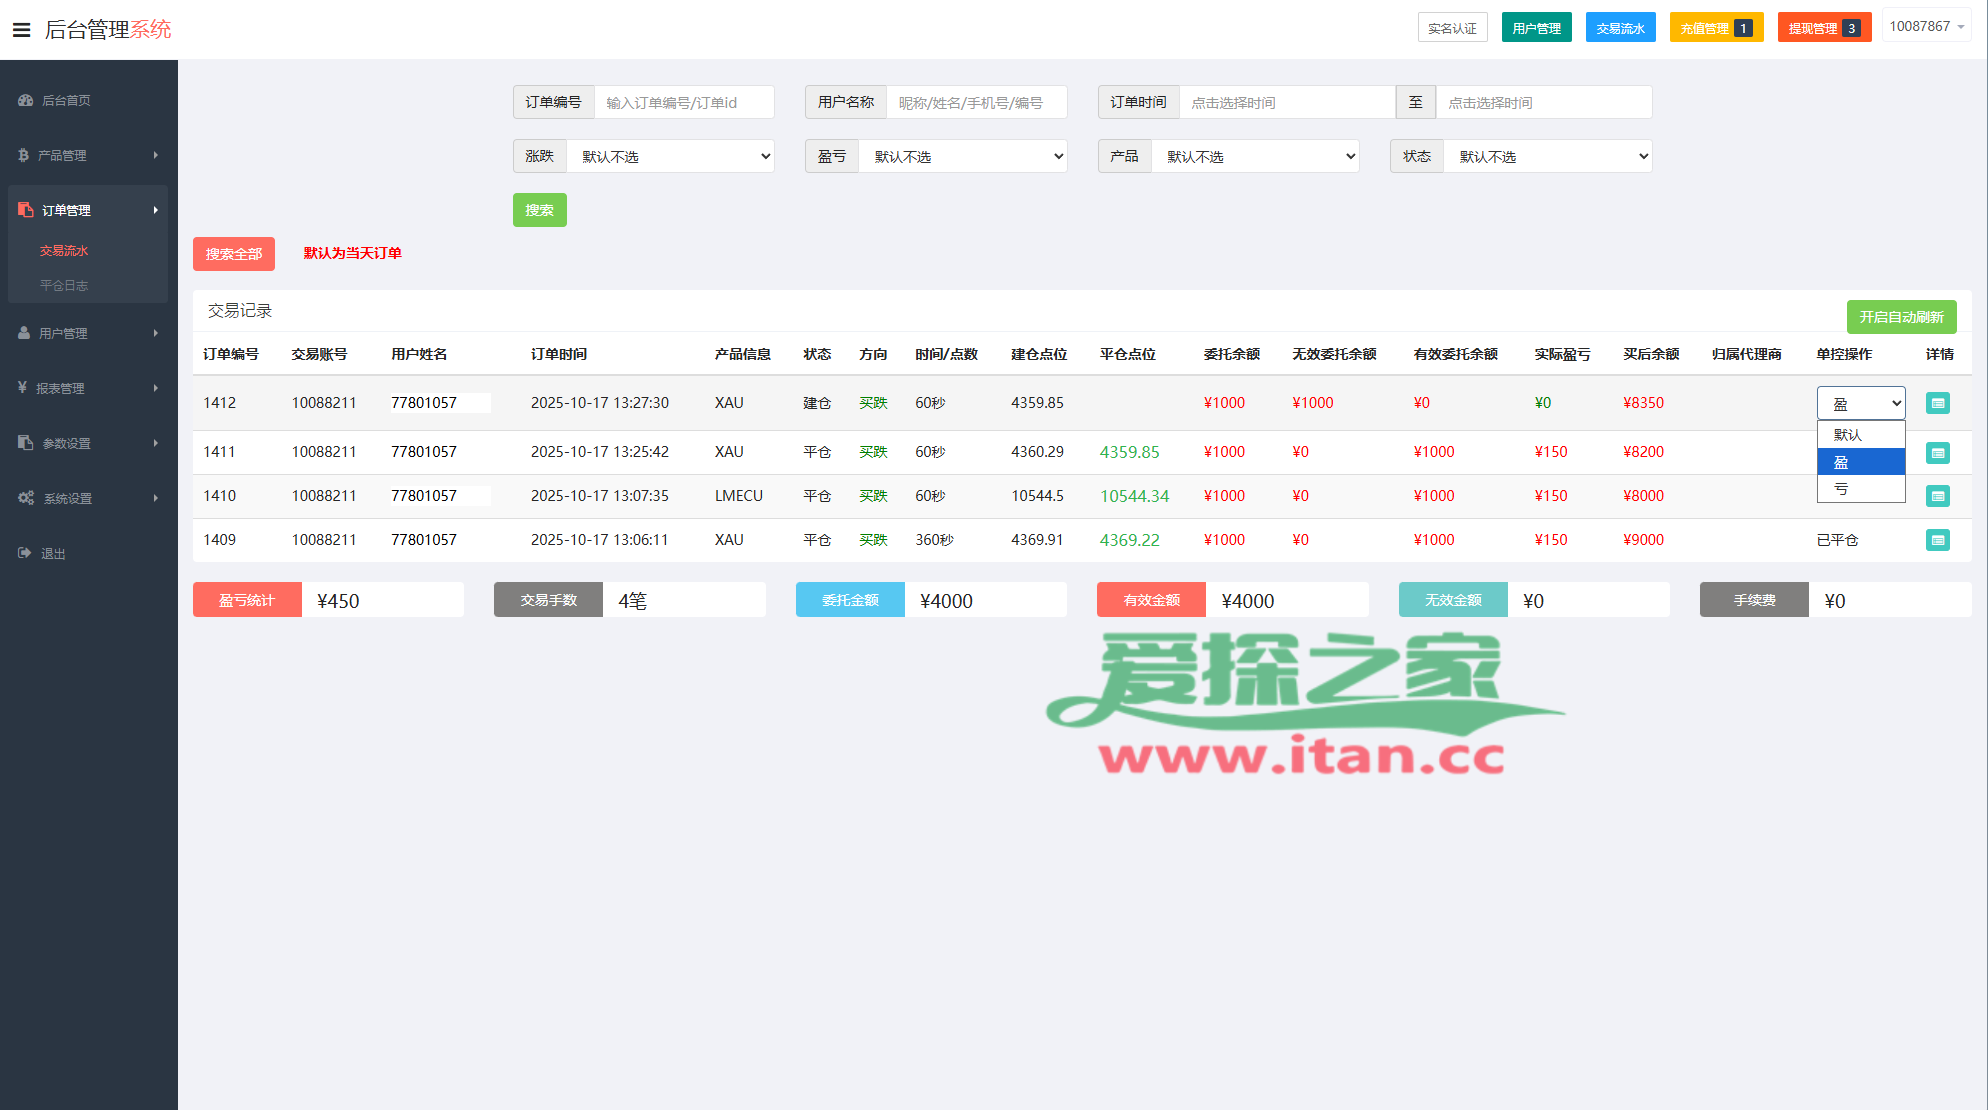Click the 订单编号 input field
This screenshot has width=1988, height=1110.
point(684,103)
